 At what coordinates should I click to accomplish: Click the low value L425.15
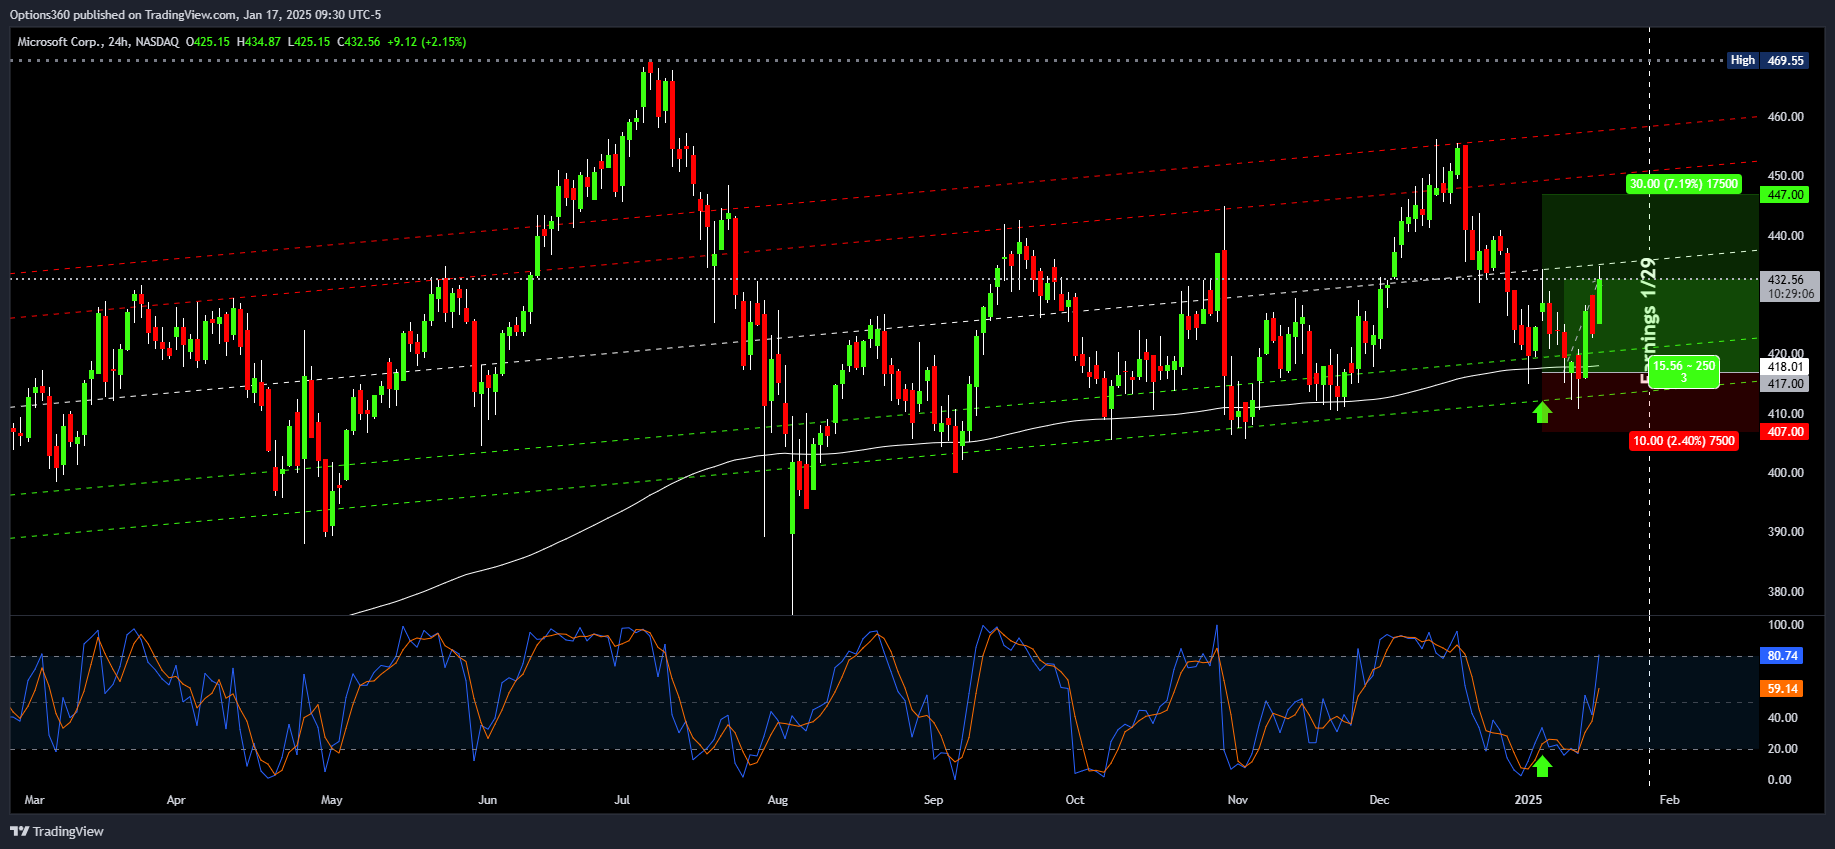309,42
